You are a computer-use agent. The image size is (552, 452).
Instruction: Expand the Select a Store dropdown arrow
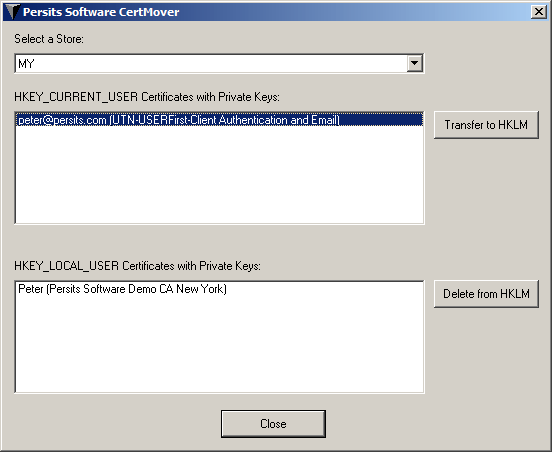[x=415, y=63]
